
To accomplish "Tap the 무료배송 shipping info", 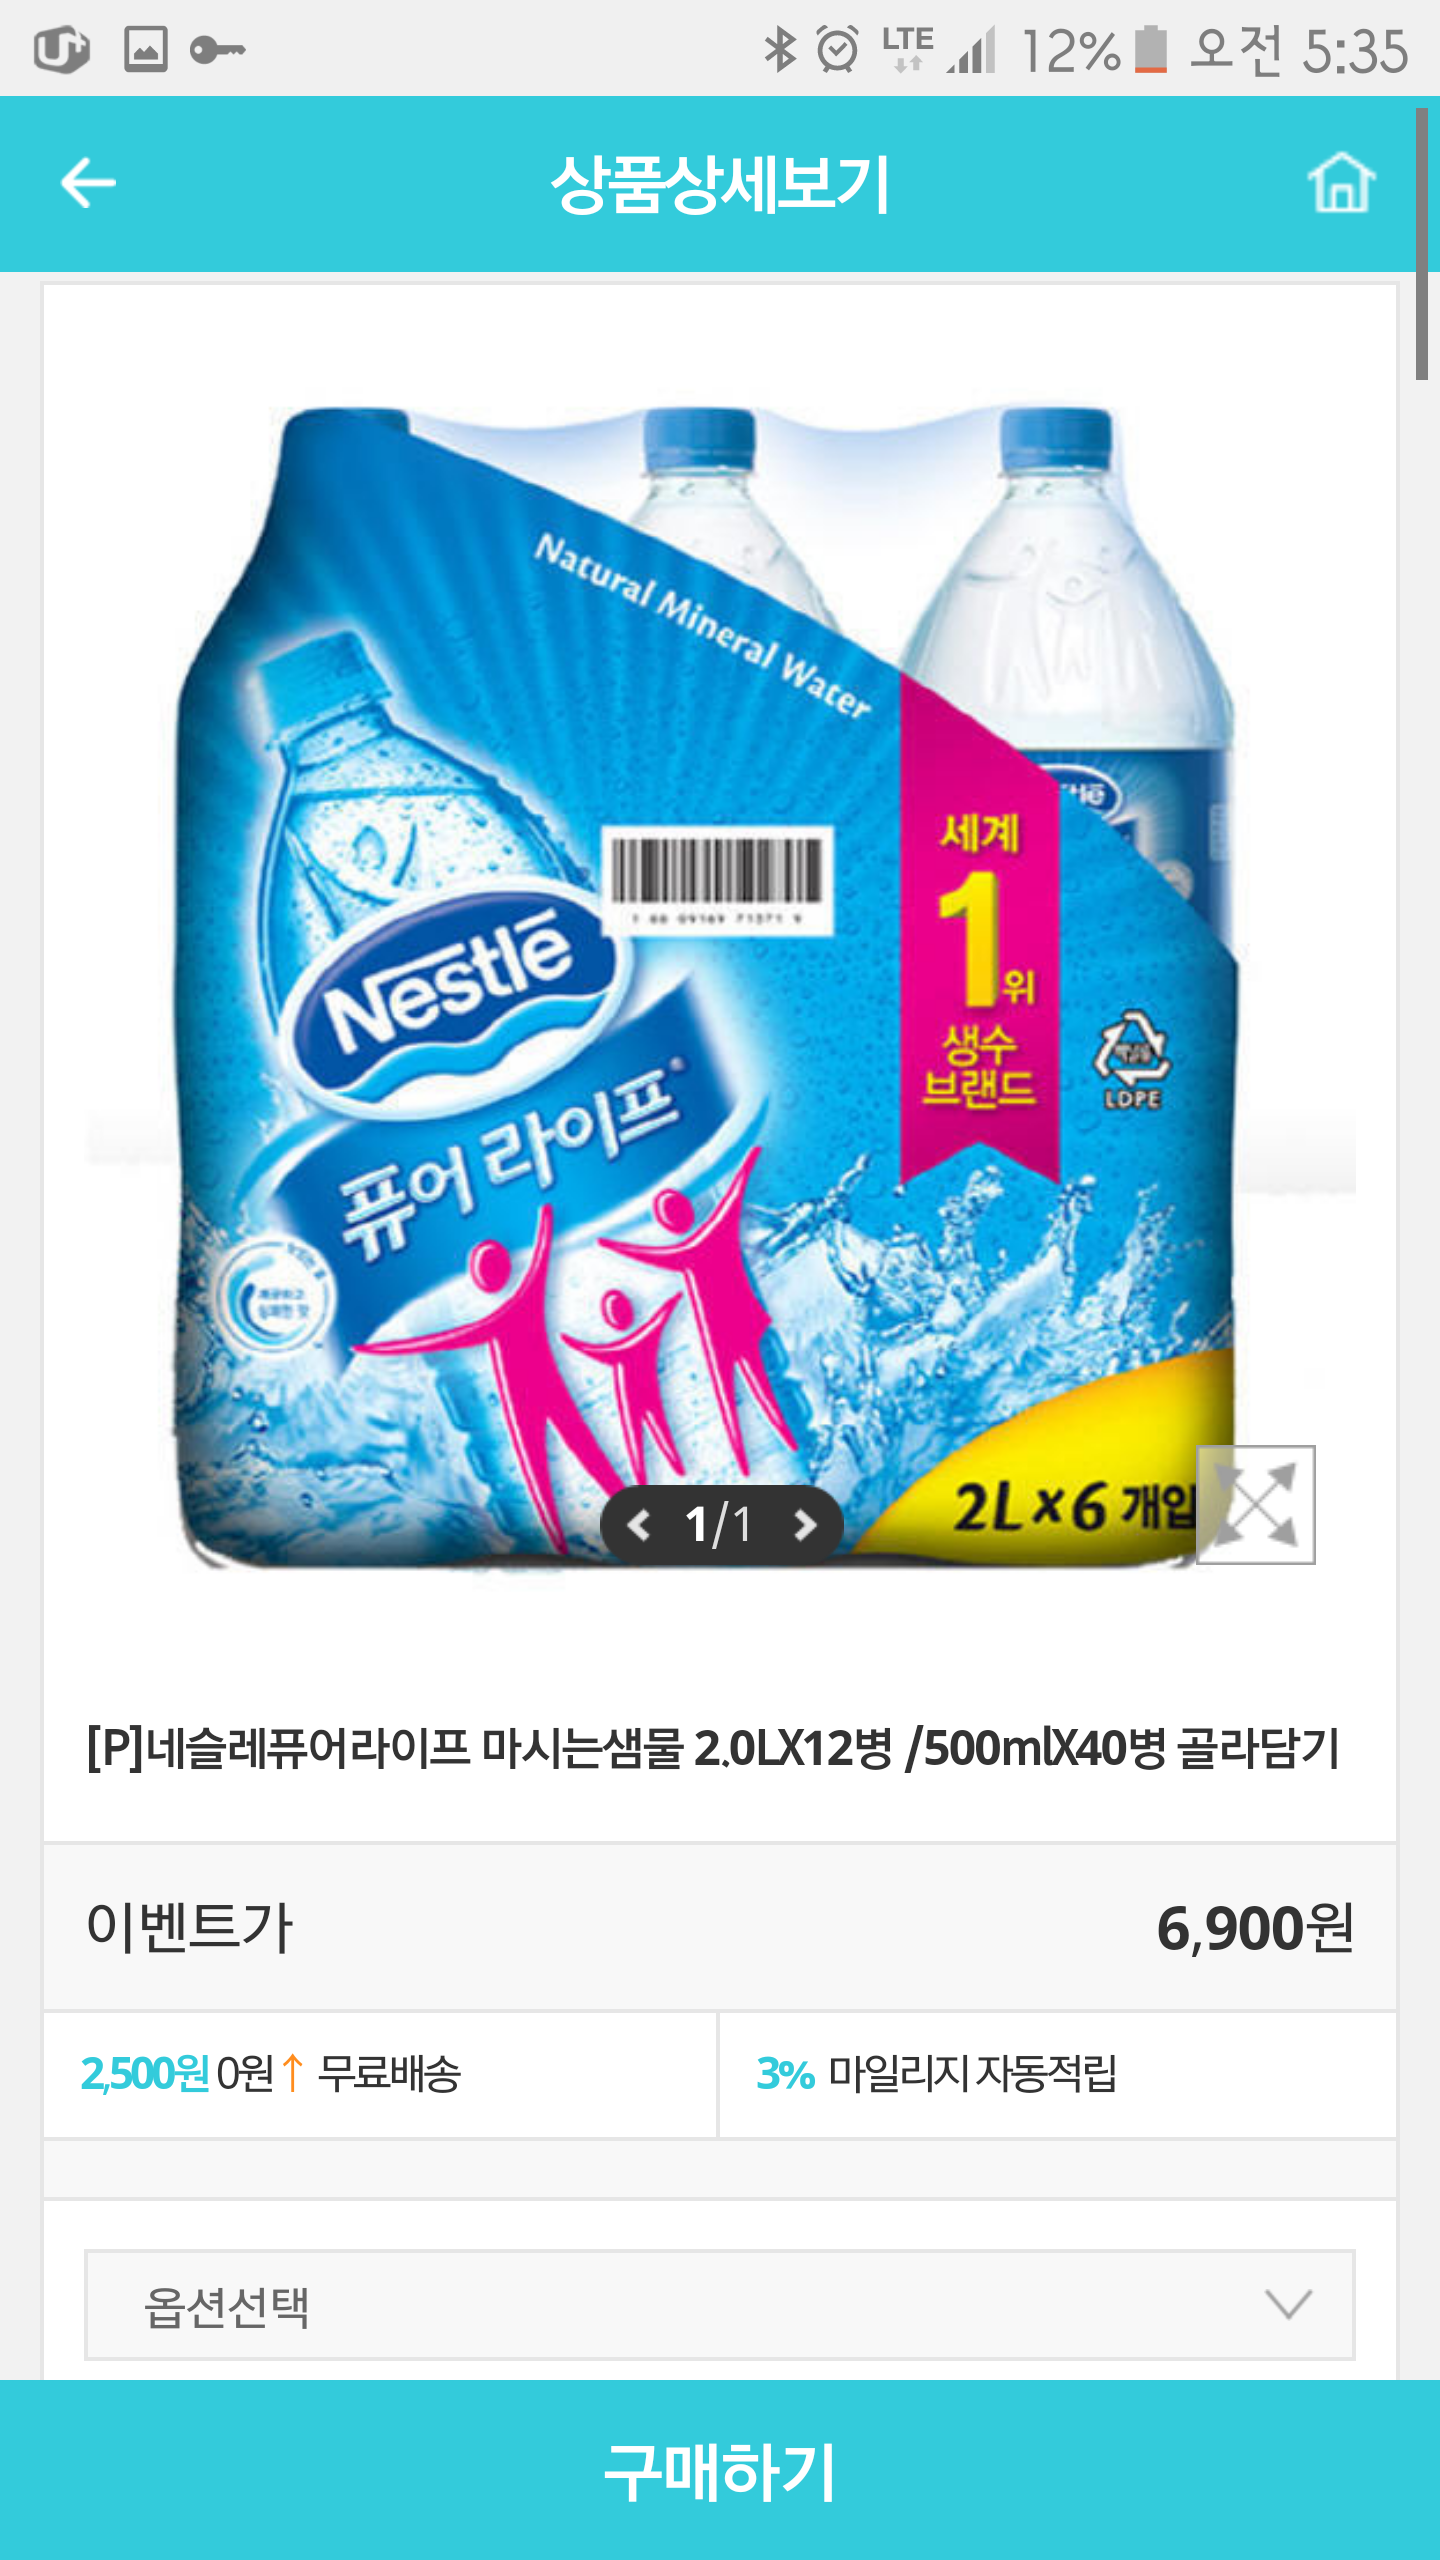I will point(389,2074).
